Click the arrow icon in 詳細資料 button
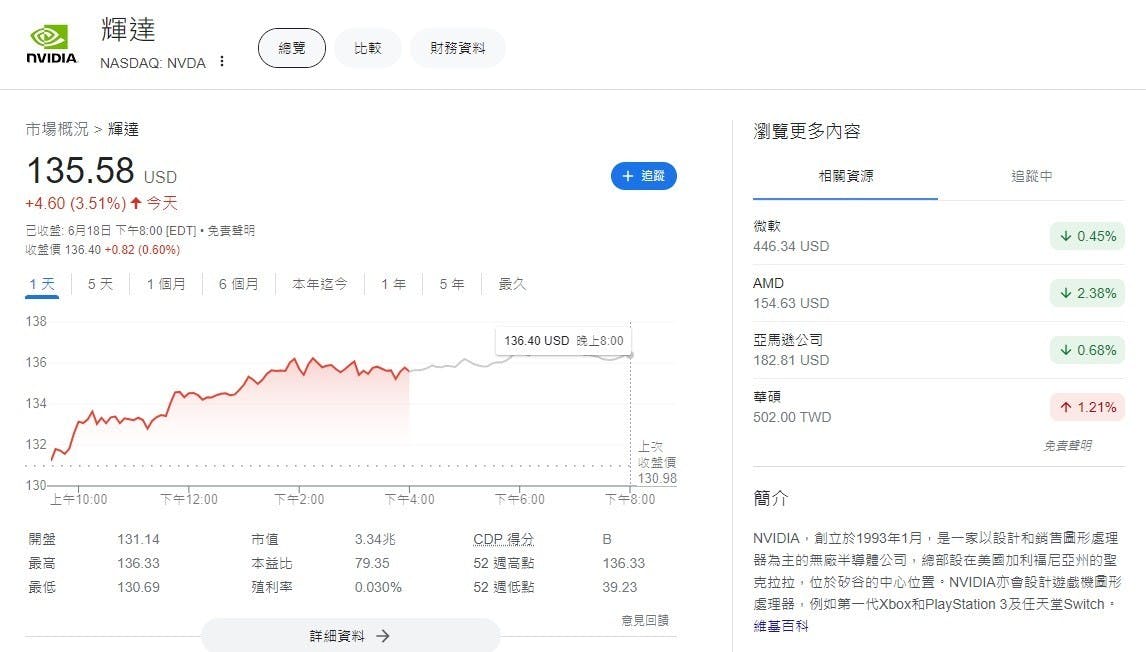This screenshot has height=652, width=1146. pyautogui.click(x=383, y=637)
